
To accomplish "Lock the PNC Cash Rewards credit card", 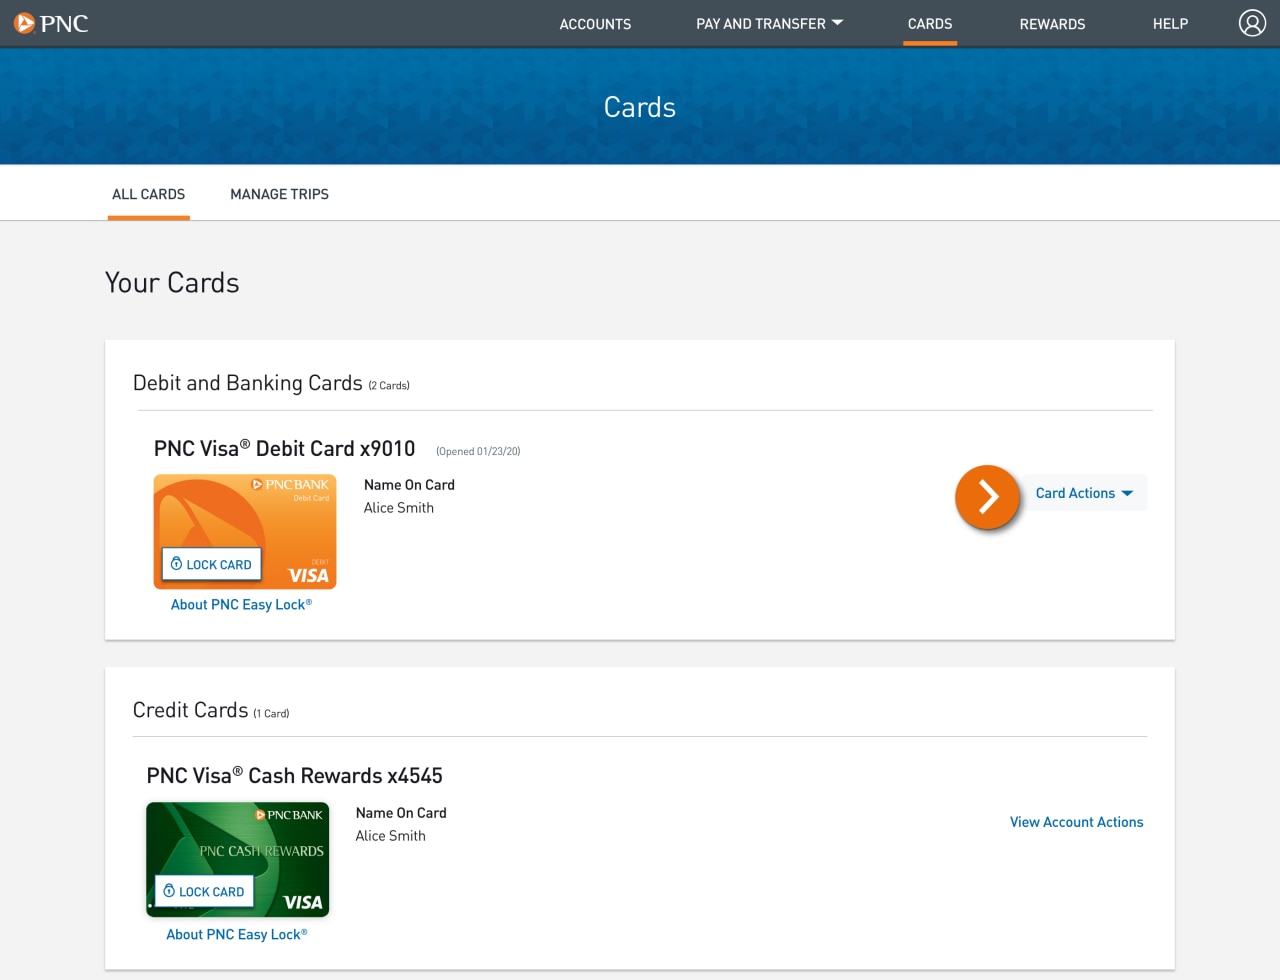I will 203,891.
